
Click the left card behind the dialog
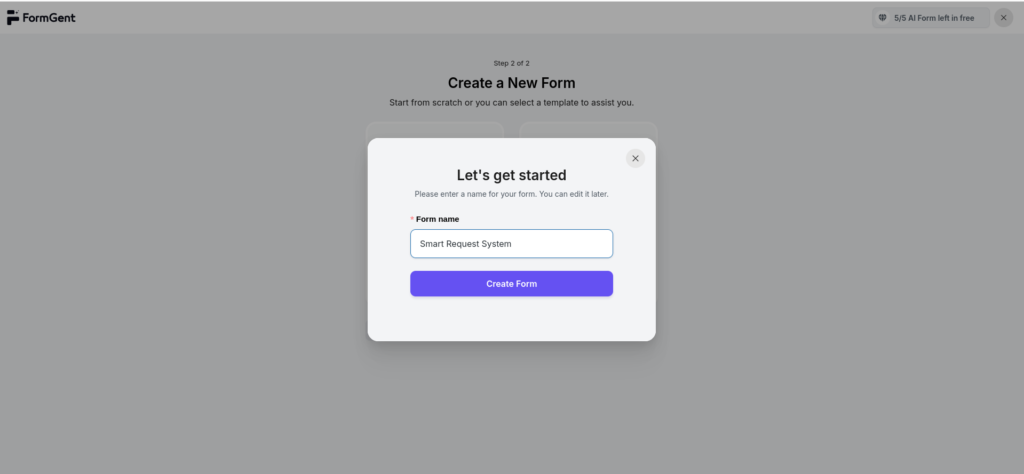[x=435, y=129]
